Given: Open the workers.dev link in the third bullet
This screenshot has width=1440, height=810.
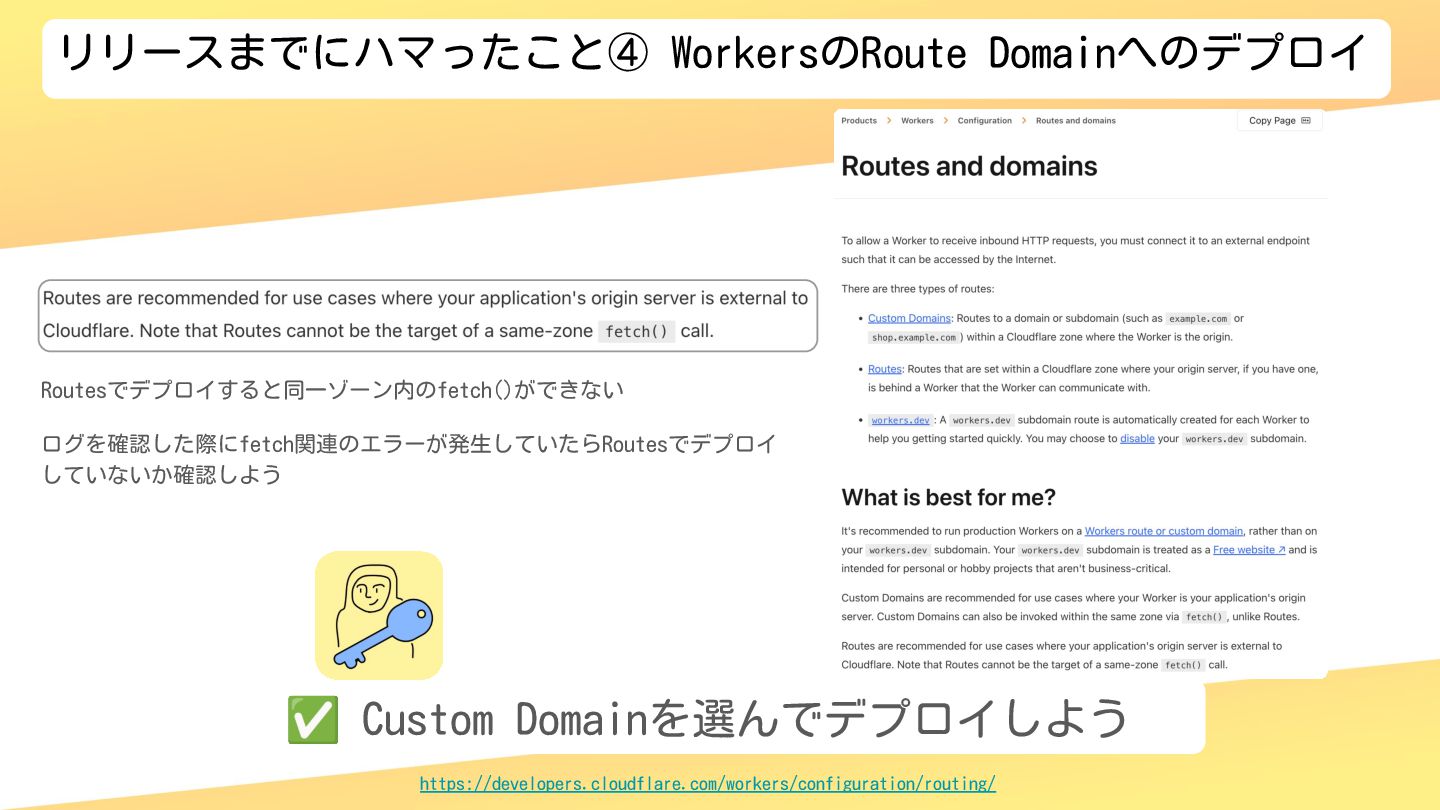Looking at the screenshot, I should (x=900, y=420).
